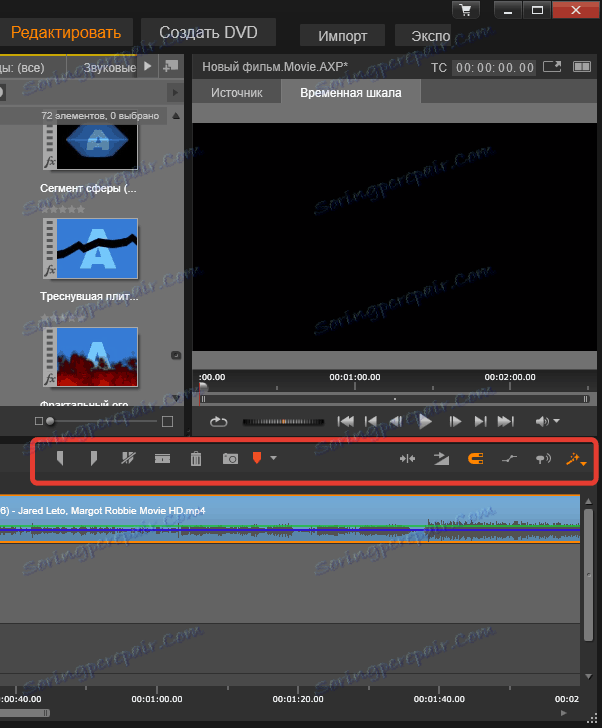This screenshot has height=728, width=602.
Task: Click the camera snapshot icon
Action: click(230, 459)
